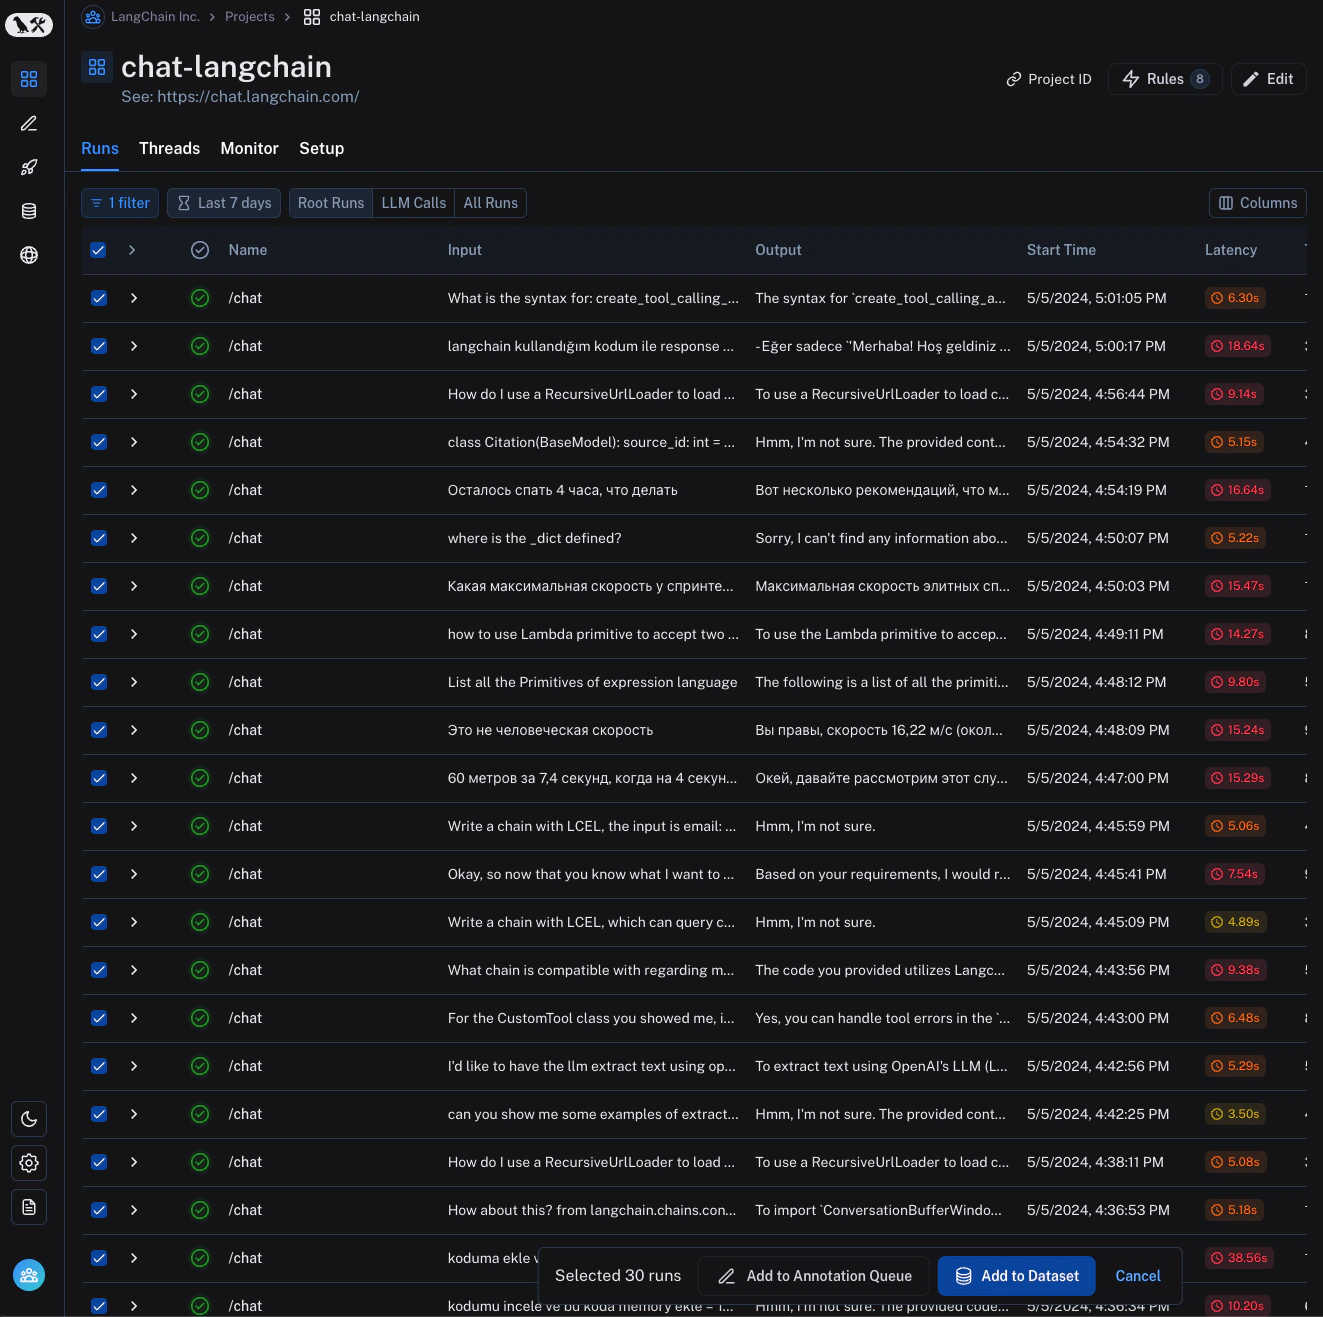Select the annotation pencil icon in sidebar
Viewport: 1323px width, 1317px height.
(28, 123)
